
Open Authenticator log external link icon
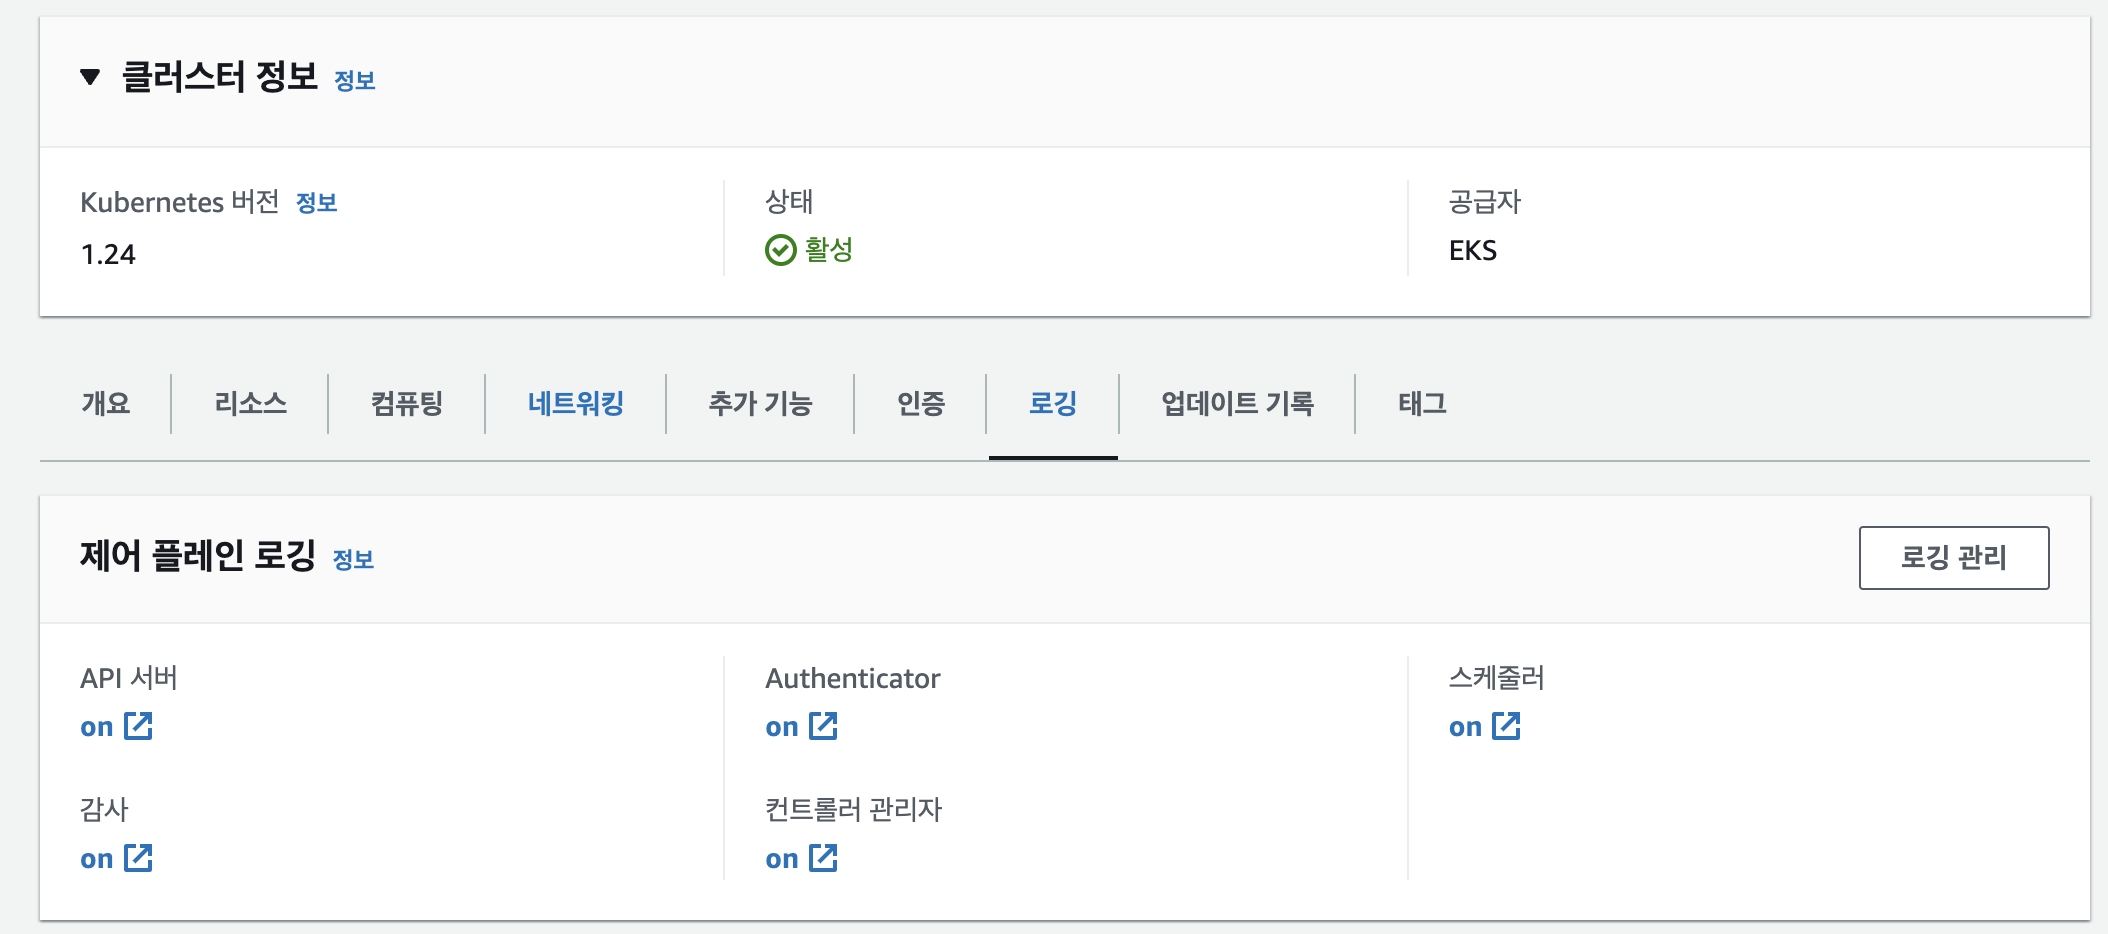823,726
